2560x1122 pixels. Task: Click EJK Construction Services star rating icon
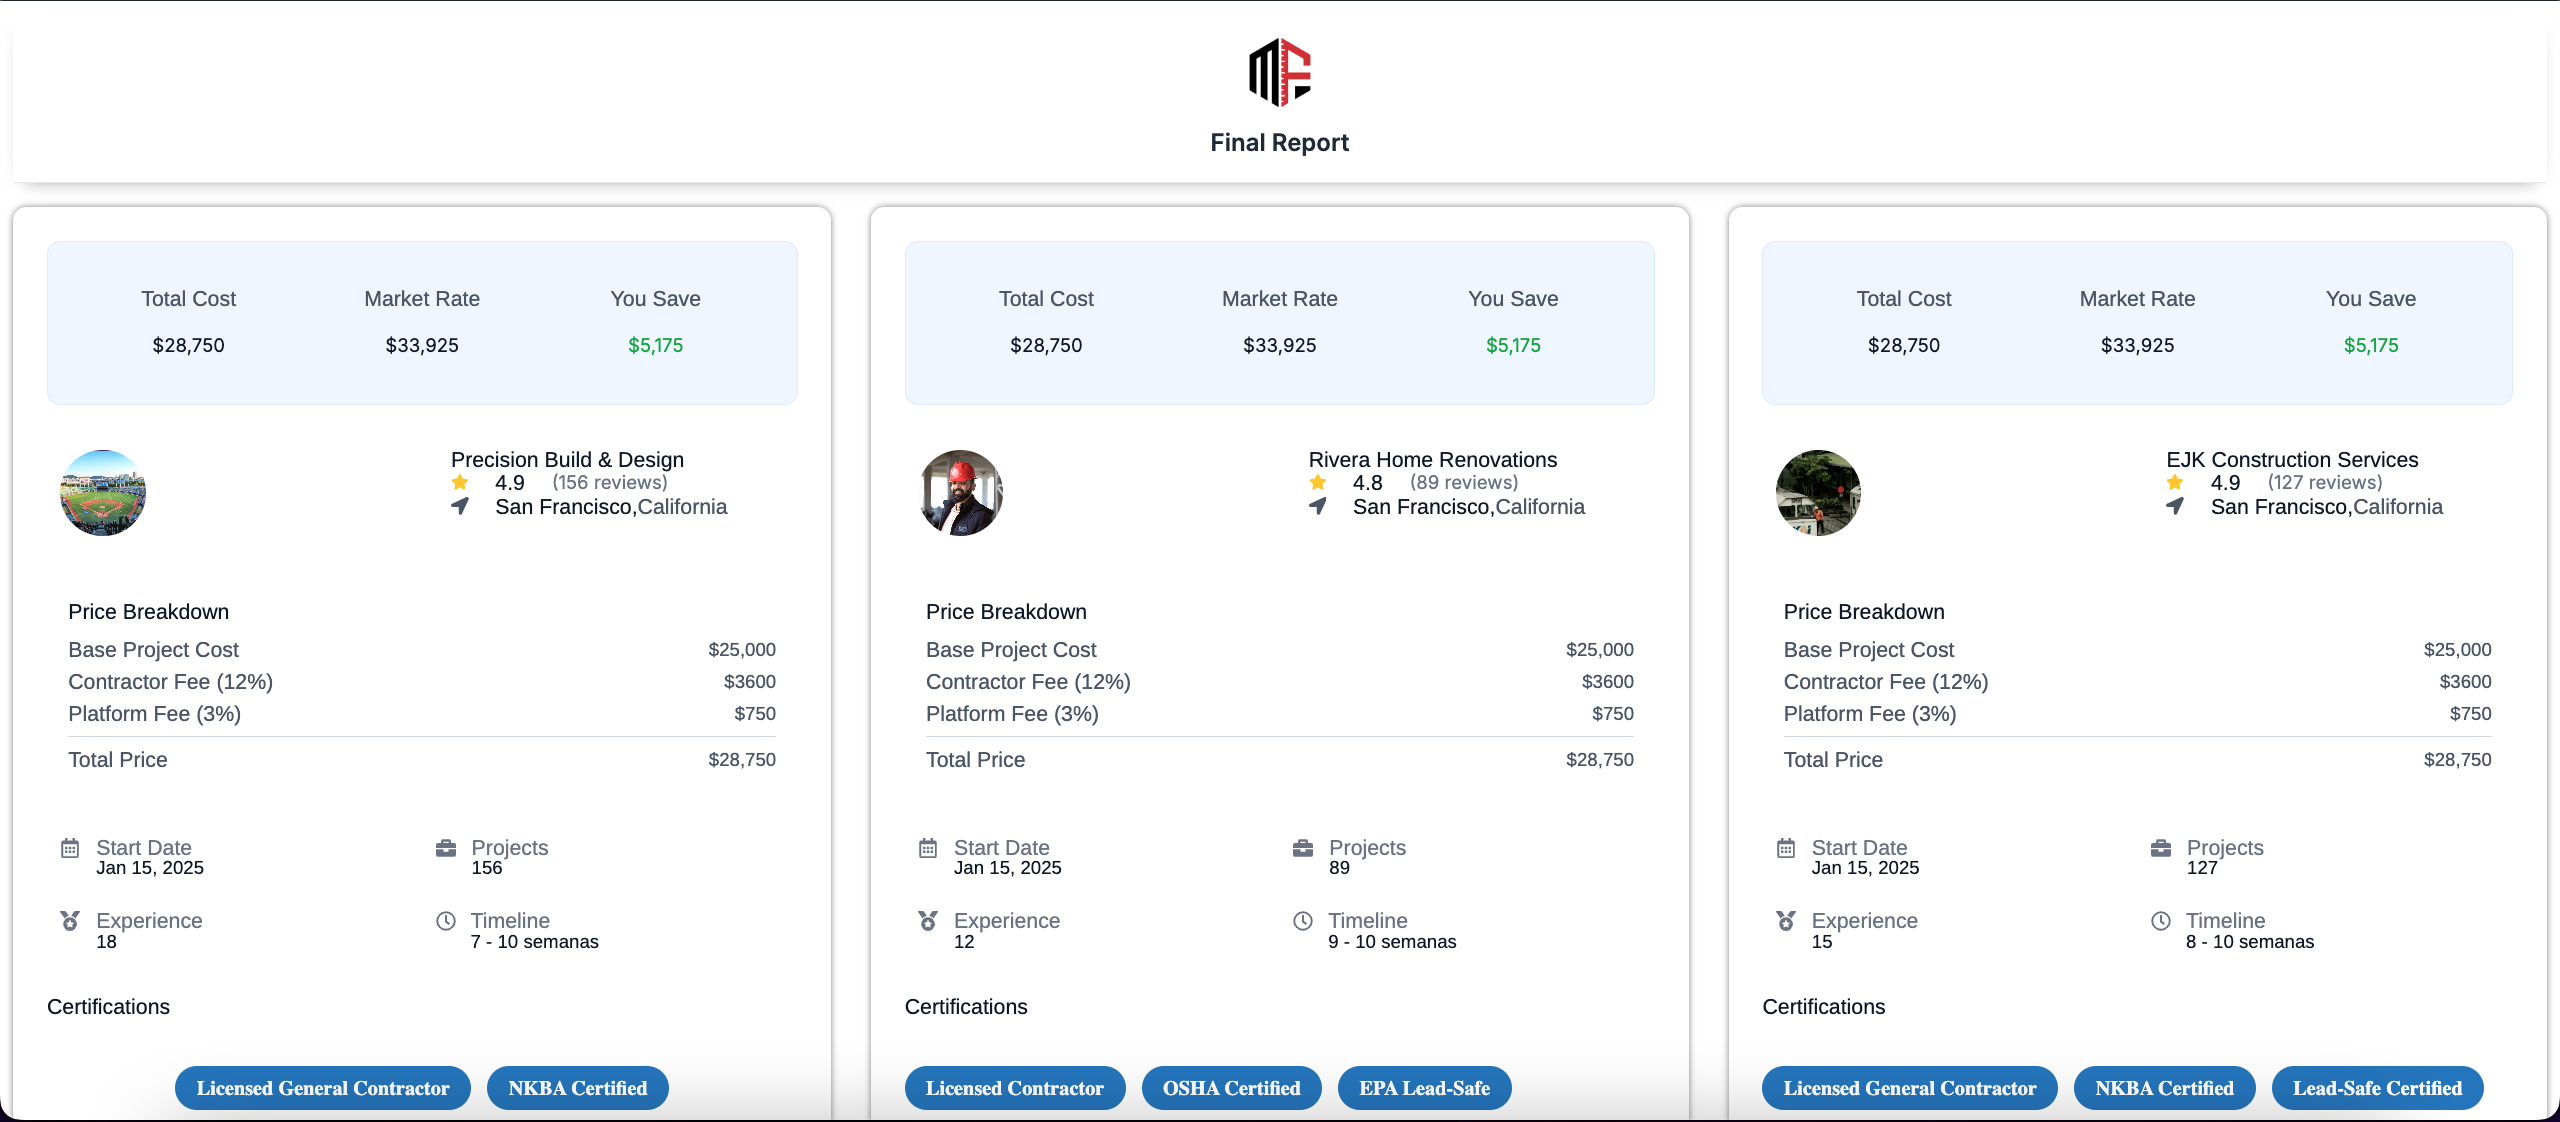pyautogui.click(x=2175, y=483)
